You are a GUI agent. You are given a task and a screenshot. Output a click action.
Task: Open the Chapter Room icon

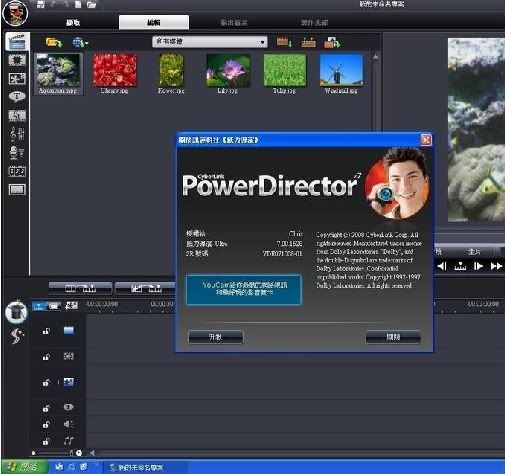[17, 171]
